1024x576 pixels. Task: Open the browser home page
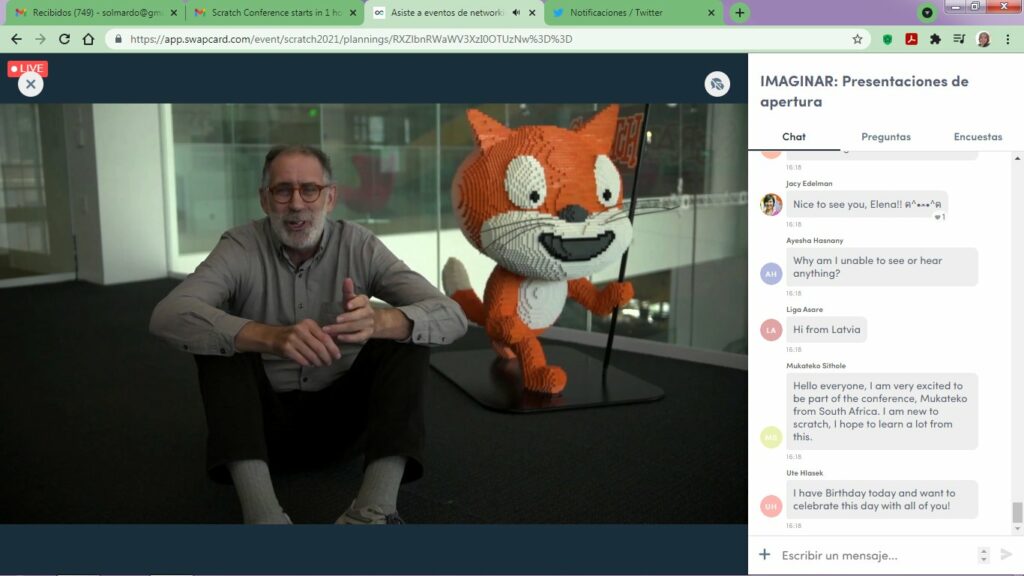coord(88,39)
